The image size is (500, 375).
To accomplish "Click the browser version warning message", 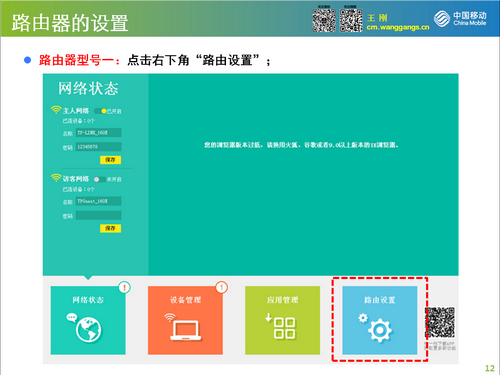I will pos(302,145).
